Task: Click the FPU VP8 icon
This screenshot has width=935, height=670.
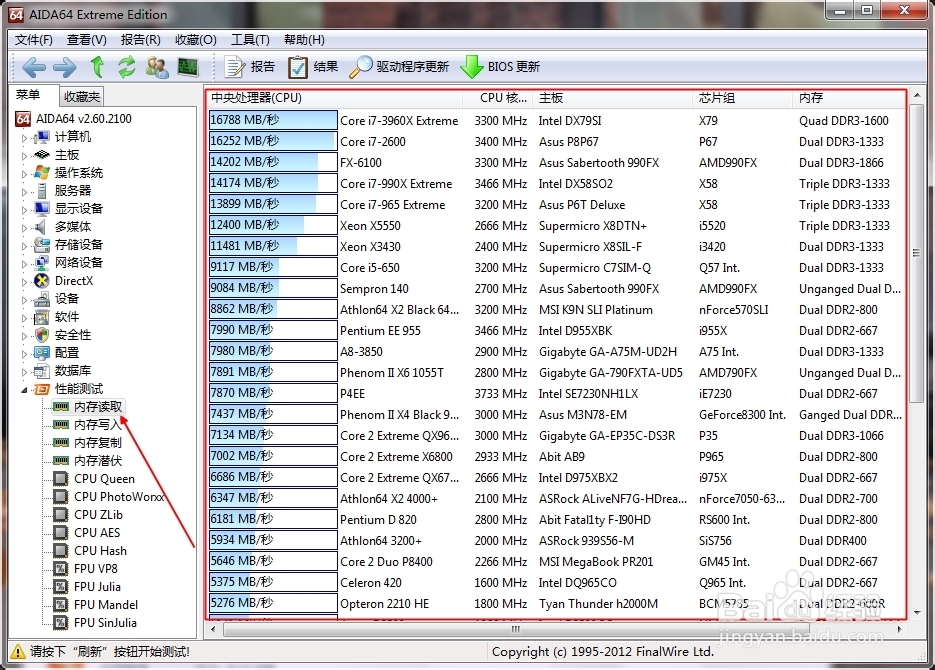Action: (x=61, y=569)
